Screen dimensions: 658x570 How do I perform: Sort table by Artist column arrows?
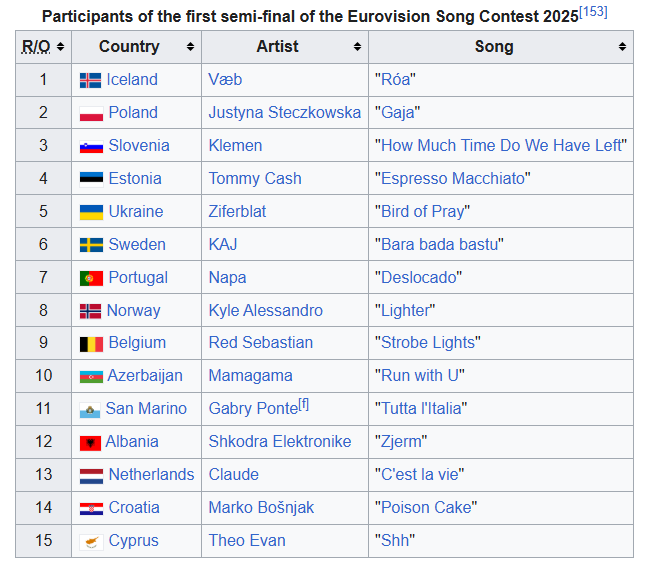pyautogui.click(x=357, y=47)
